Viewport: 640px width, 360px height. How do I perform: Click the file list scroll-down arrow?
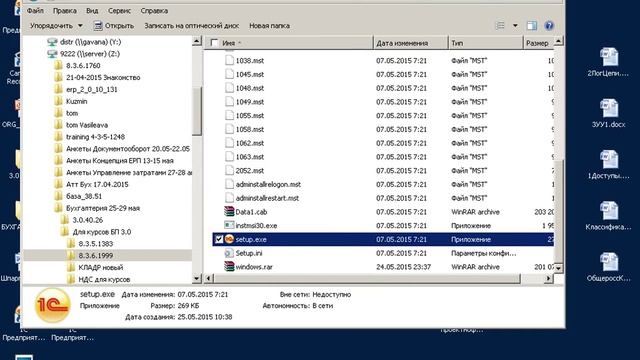[558, 268]
